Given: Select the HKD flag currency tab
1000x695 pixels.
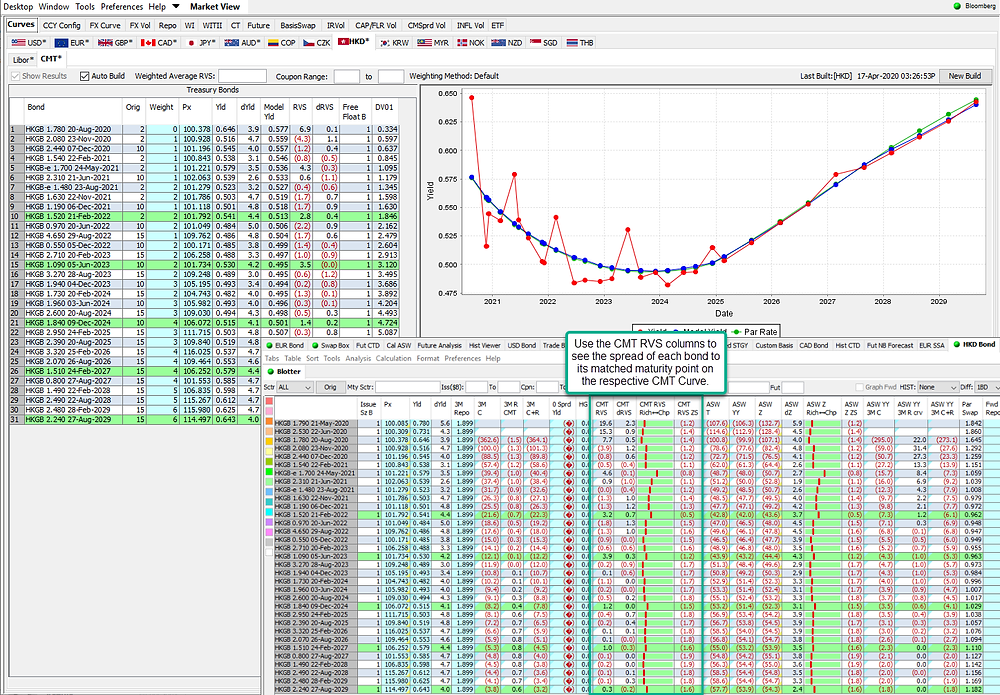Looking at the screenshot, I should (x=354, y=42).
